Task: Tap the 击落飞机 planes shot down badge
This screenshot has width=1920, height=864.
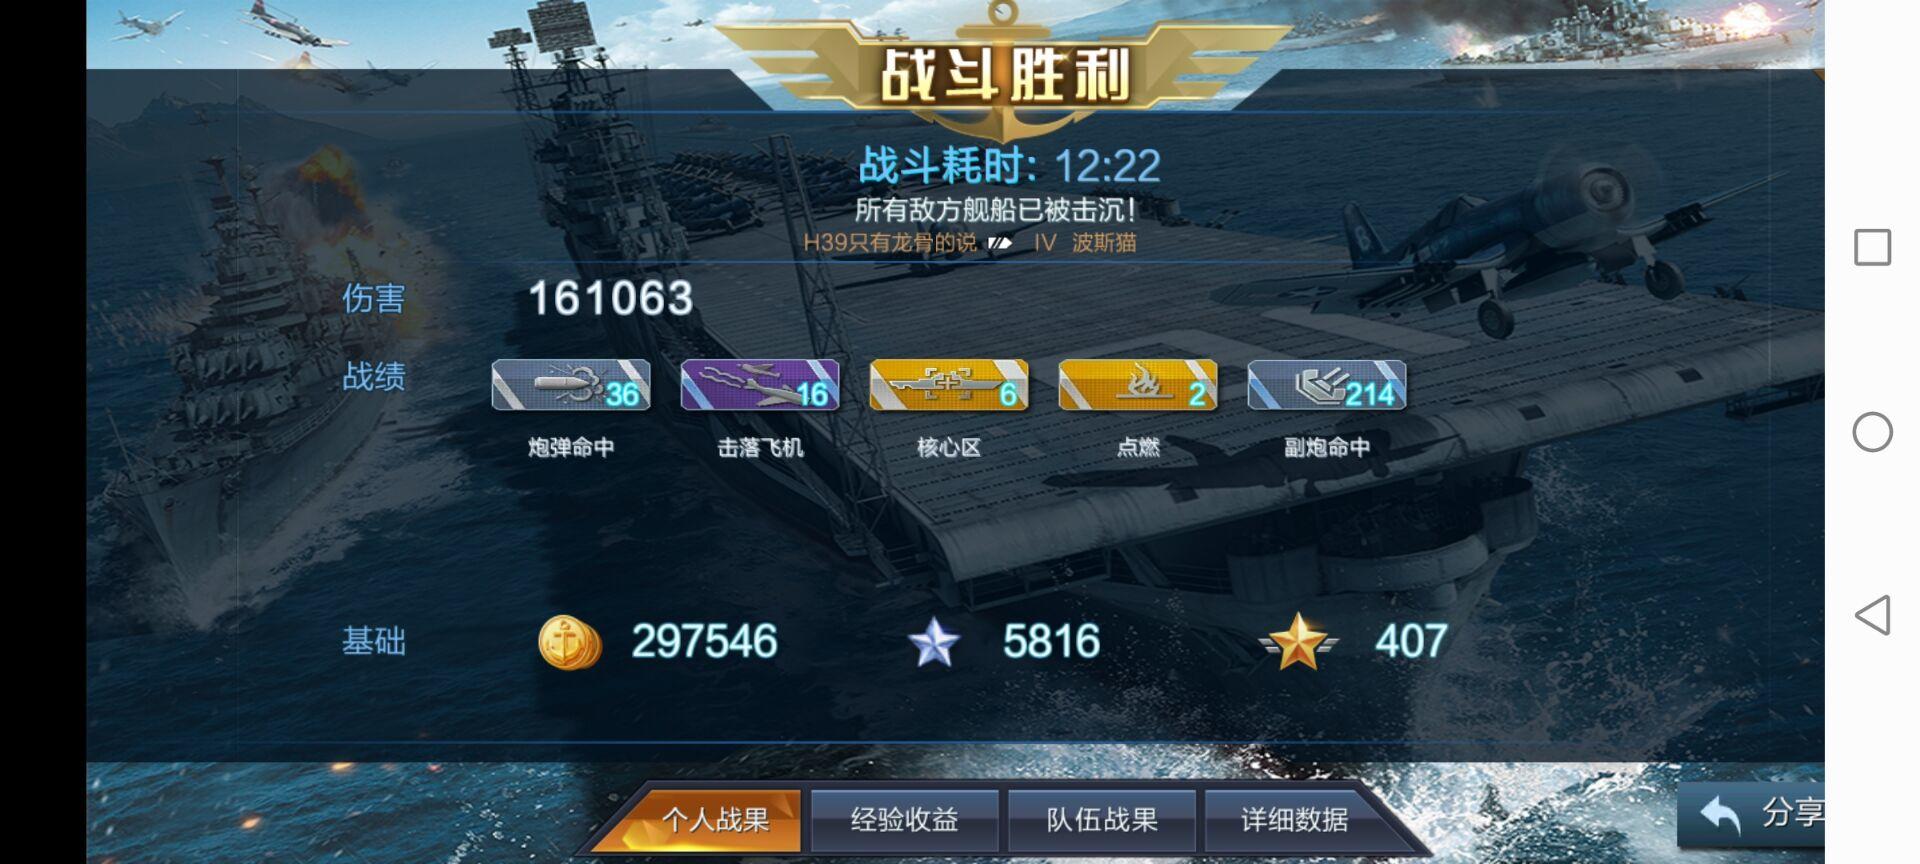Action: coord(760,385)
